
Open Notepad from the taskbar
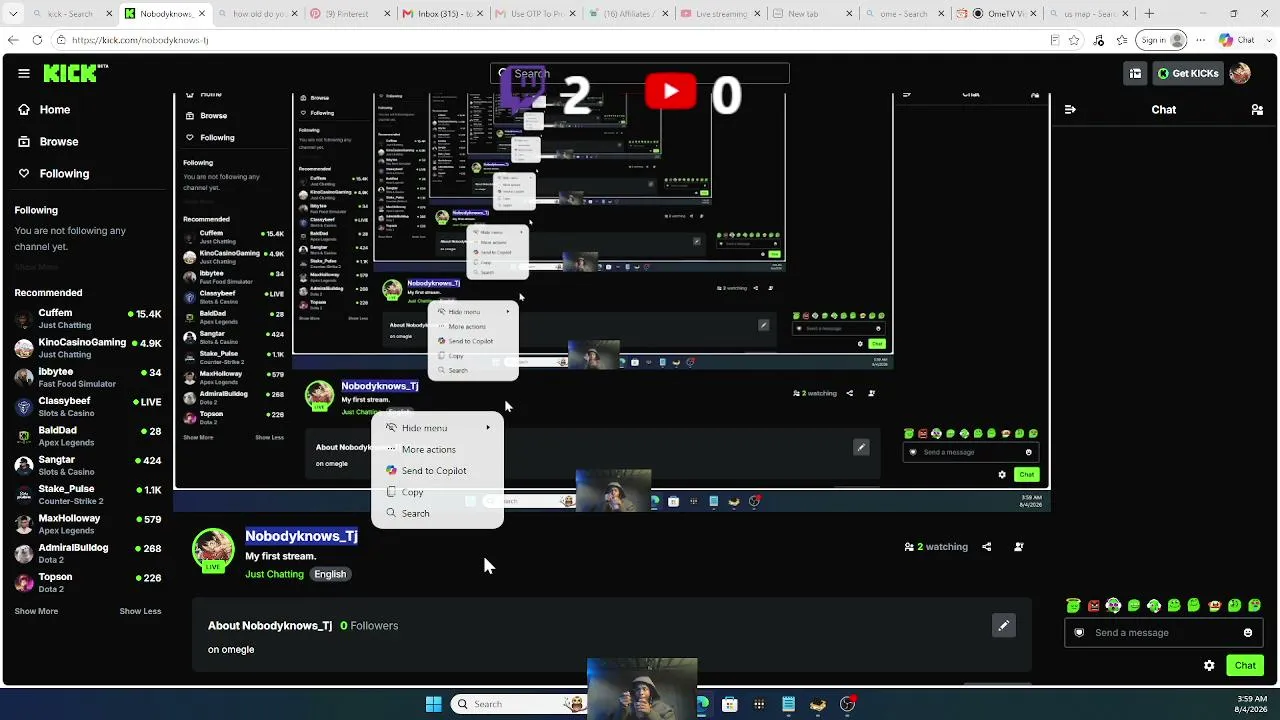789,704
